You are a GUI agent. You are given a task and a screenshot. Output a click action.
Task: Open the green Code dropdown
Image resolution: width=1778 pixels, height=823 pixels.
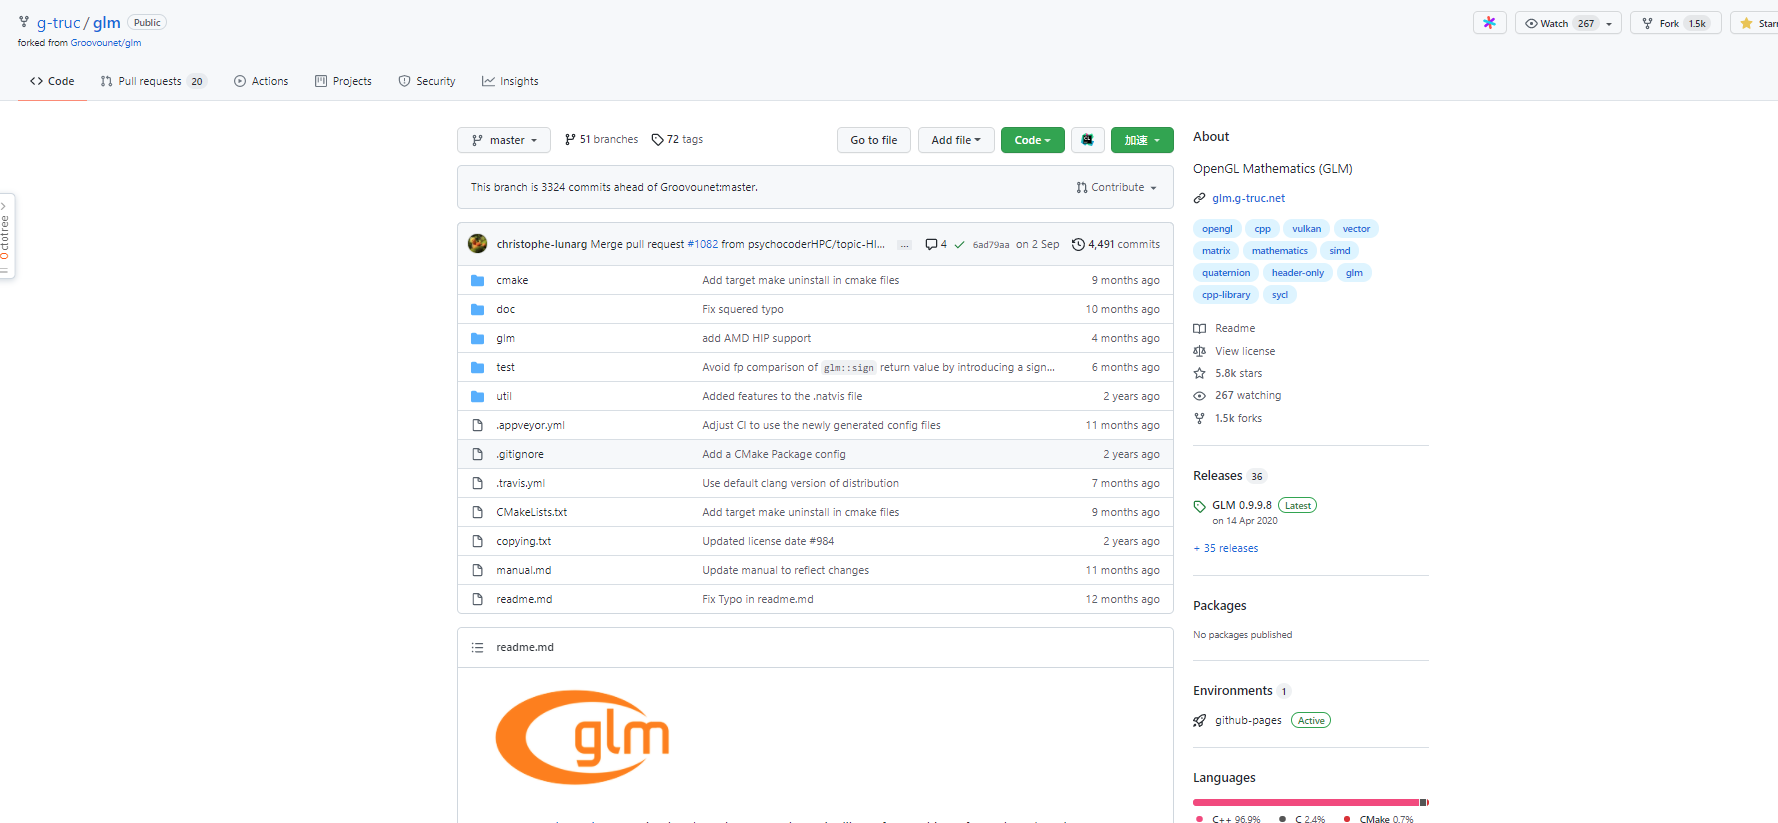click(x=1033, y=140)
